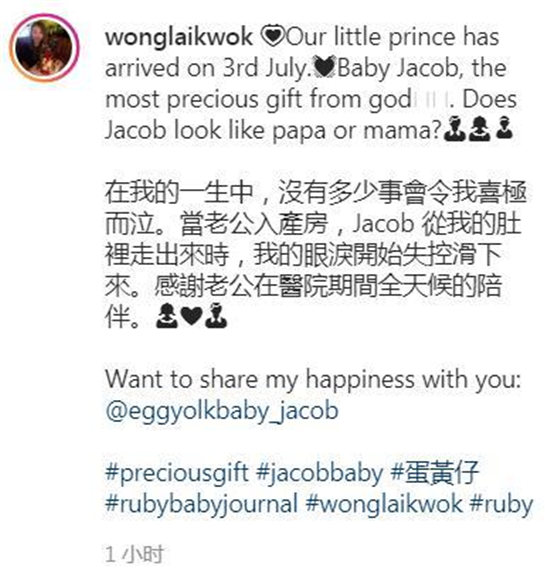The height and width of the screenshot is (579, 550).
Task: Open the #ruby hashtag
Action: (502, 504)
